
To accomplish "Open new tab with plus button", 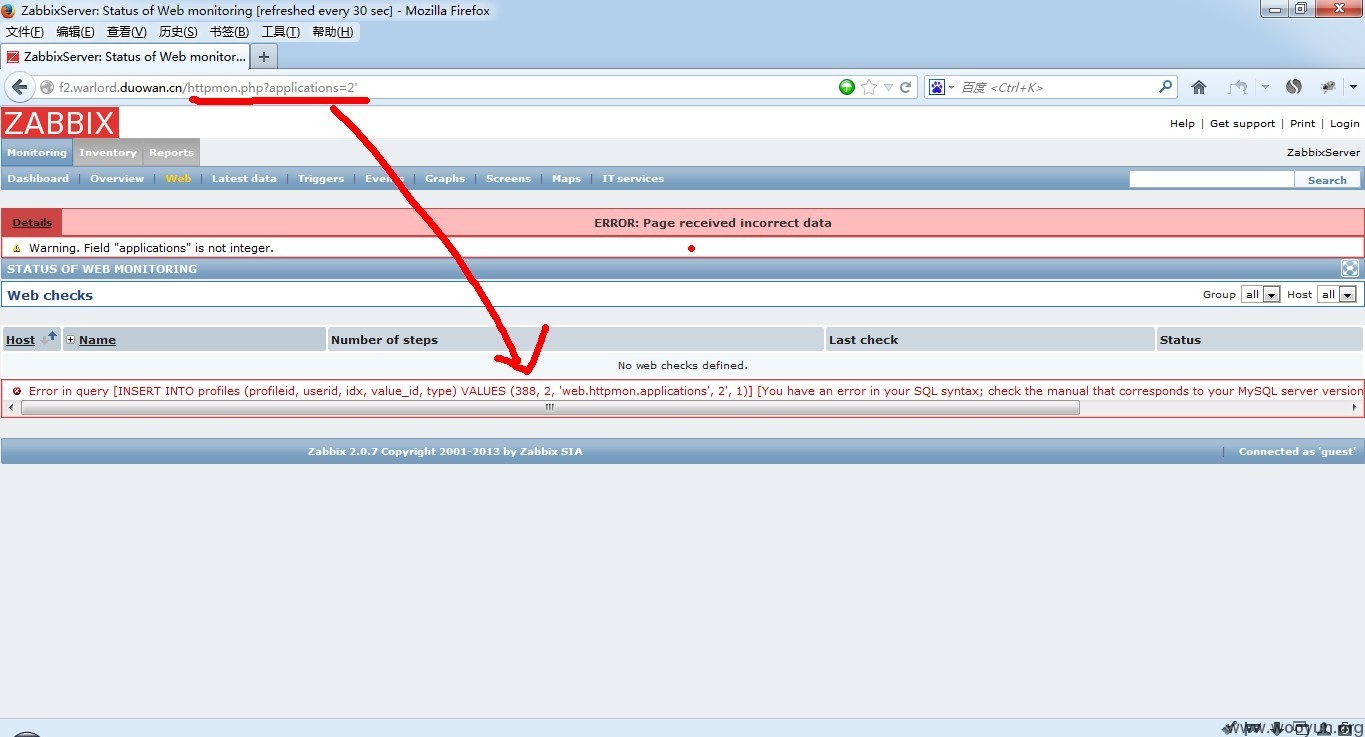I will (x=264, y=57).
